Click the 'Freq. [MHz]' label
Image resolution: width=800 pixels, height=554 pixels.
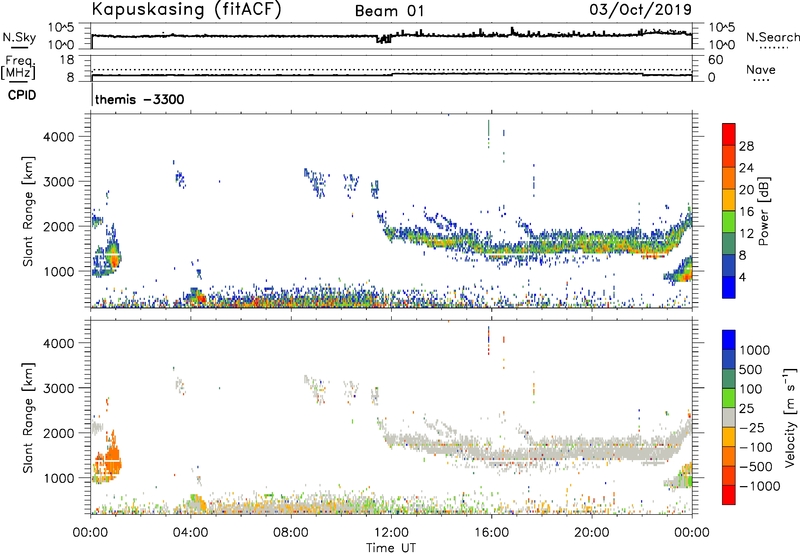coord(19,67)
